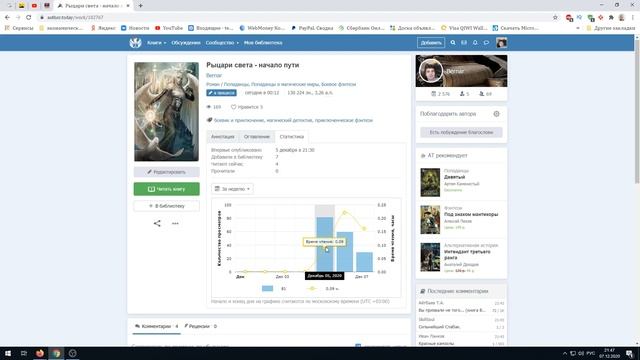Click the browser back arrow
This screenshot has height=360, width=640.
7,18
